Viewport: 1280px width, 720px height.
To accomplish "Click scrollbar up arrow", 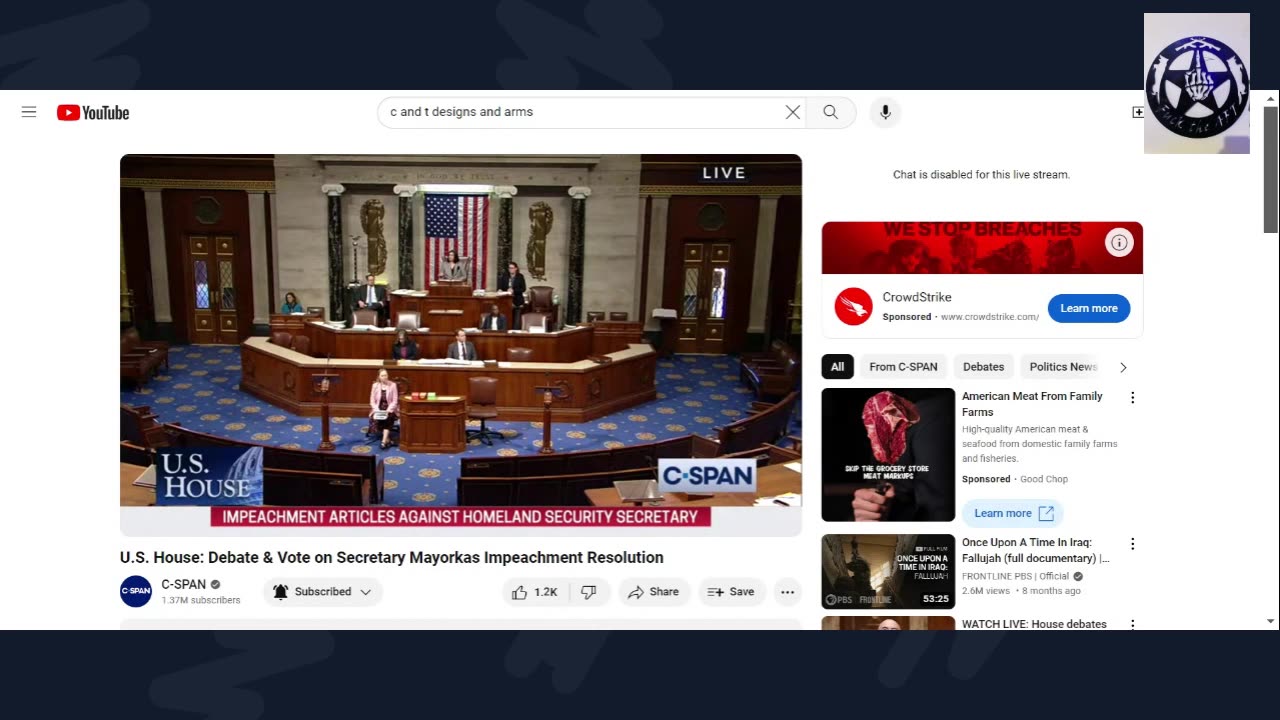I will pyautogui.click(x=1271, y=99).
